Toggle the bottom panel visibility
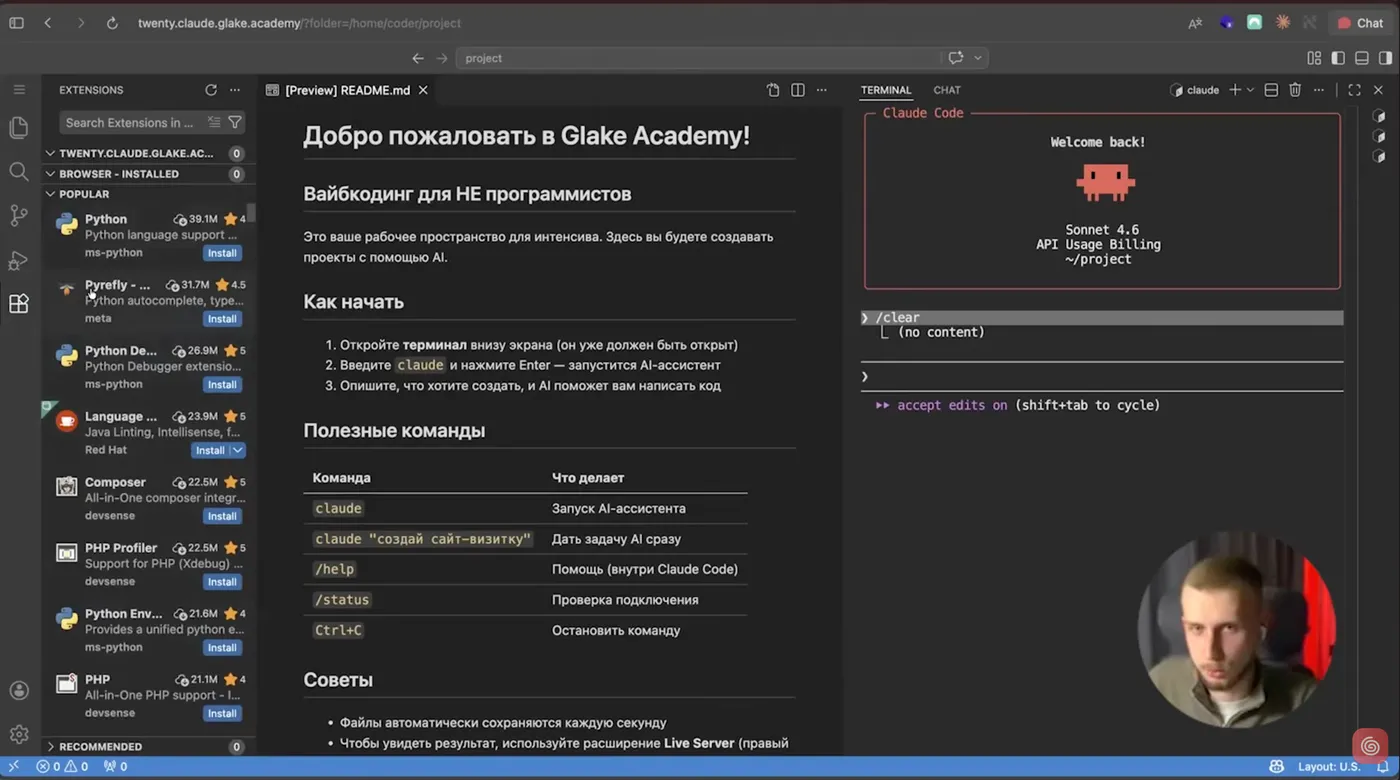This screenshot has width=1400, height=780. (1362, 58)
